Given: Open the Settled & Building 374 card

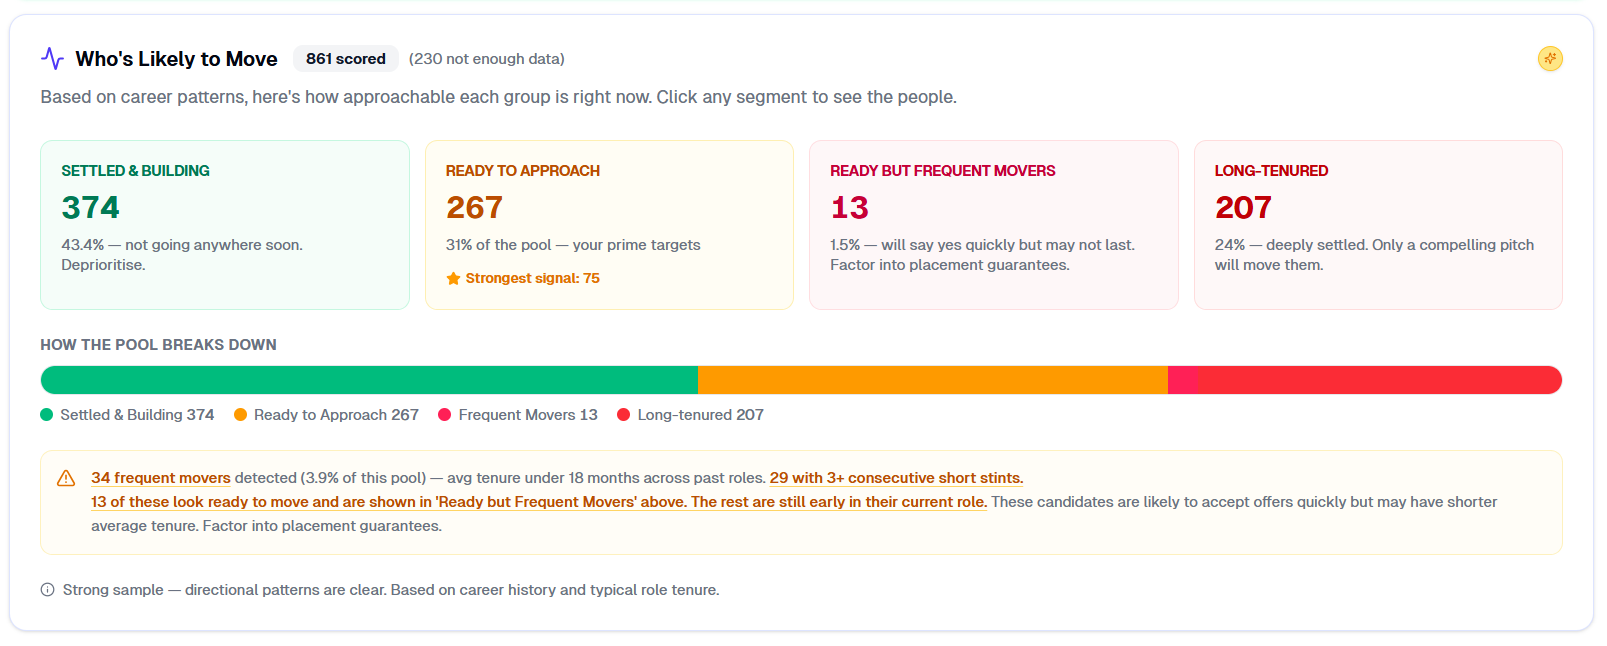Looking at the screenshot, I should [224, 224].
